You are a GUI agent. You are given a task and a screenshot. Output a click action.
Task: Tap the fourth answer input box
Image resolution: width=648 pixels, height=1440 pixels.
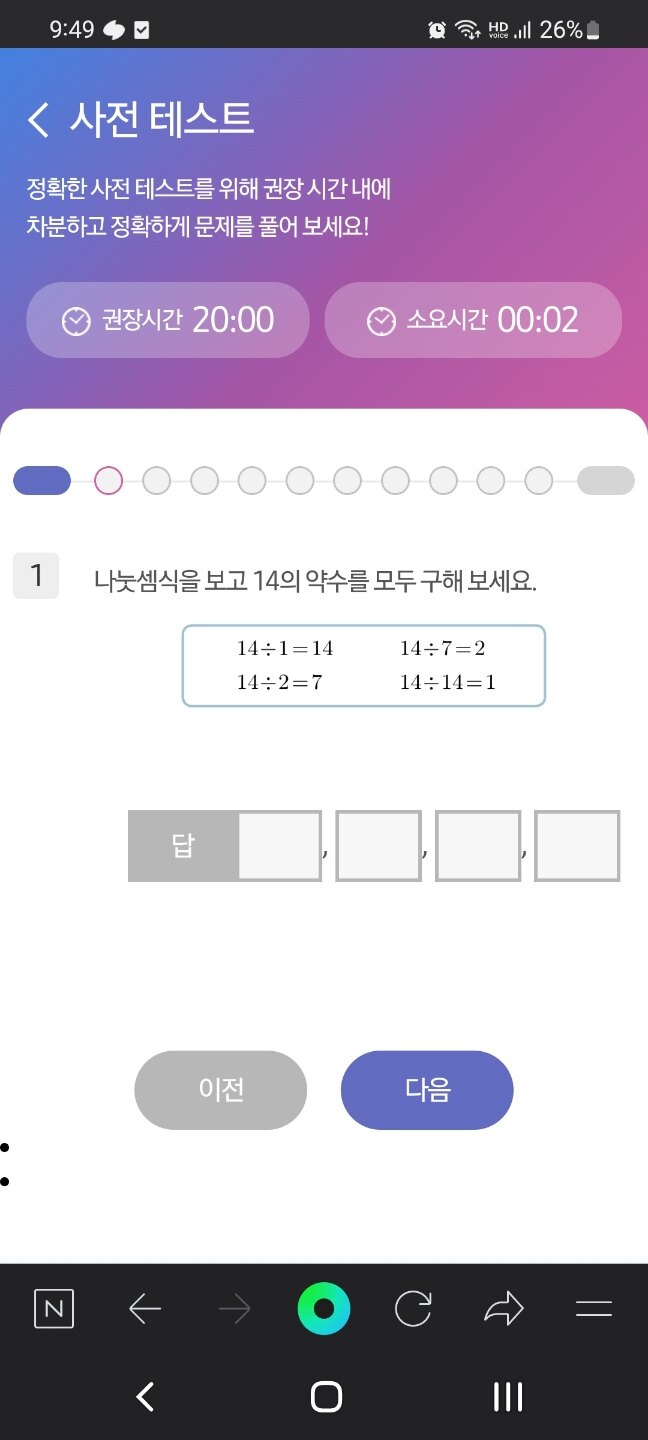click(577, 846)
